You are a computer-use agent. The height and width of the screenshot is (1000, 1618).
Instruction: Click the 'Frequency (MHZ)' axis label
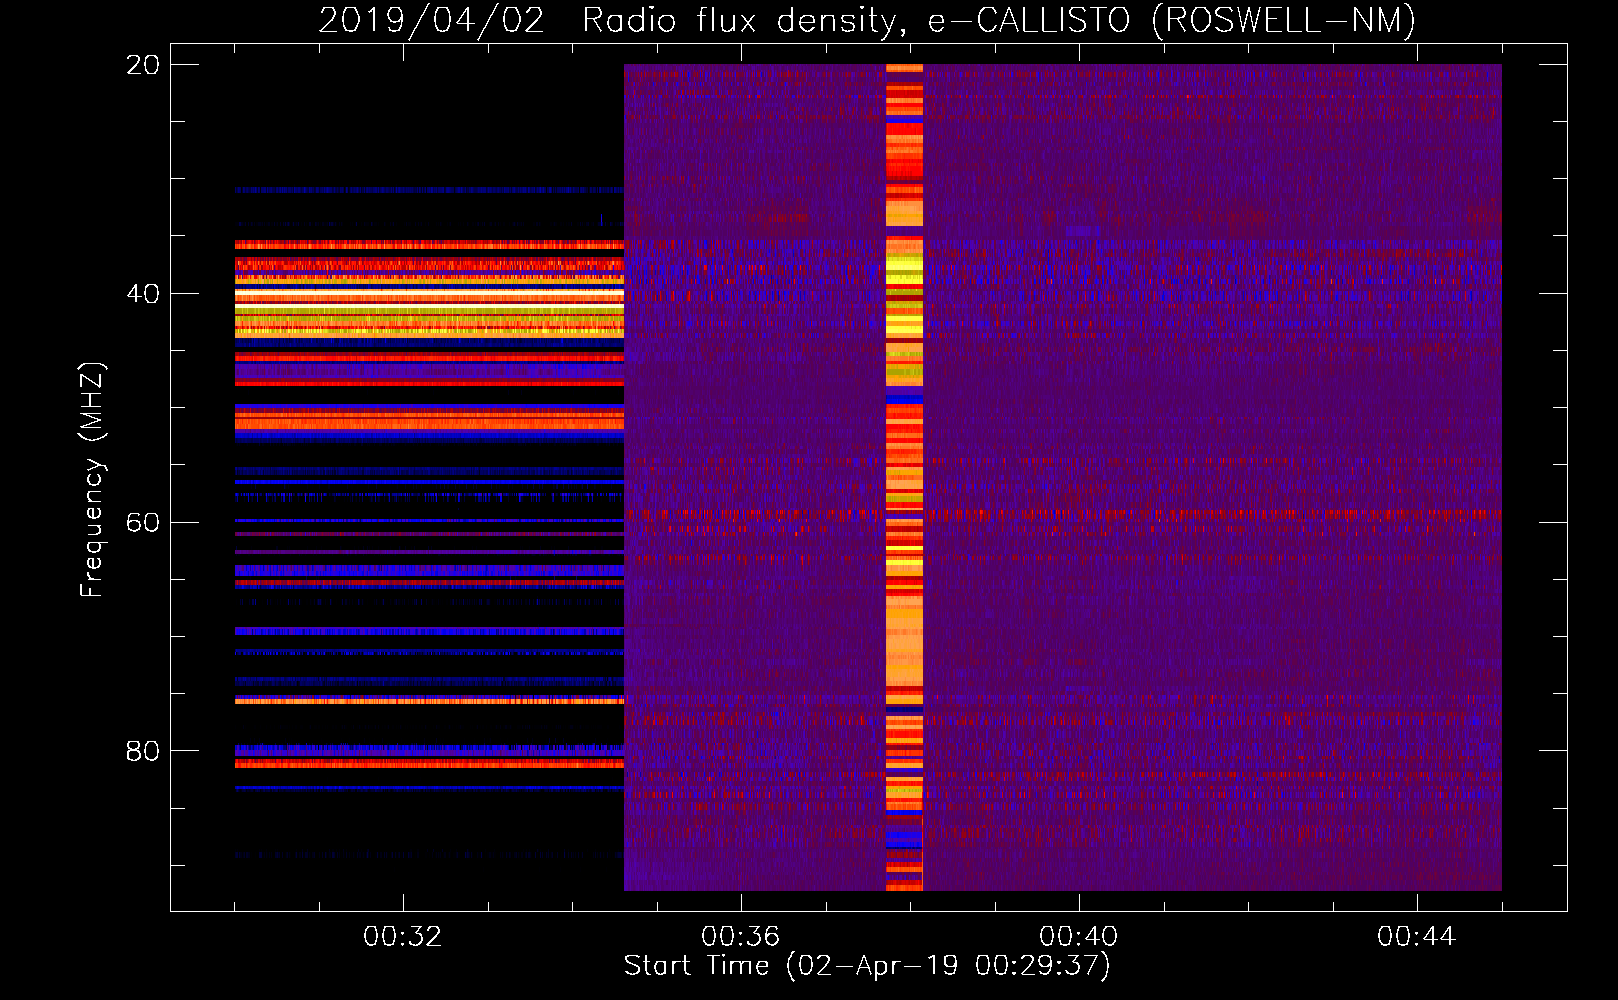point(92,480)
